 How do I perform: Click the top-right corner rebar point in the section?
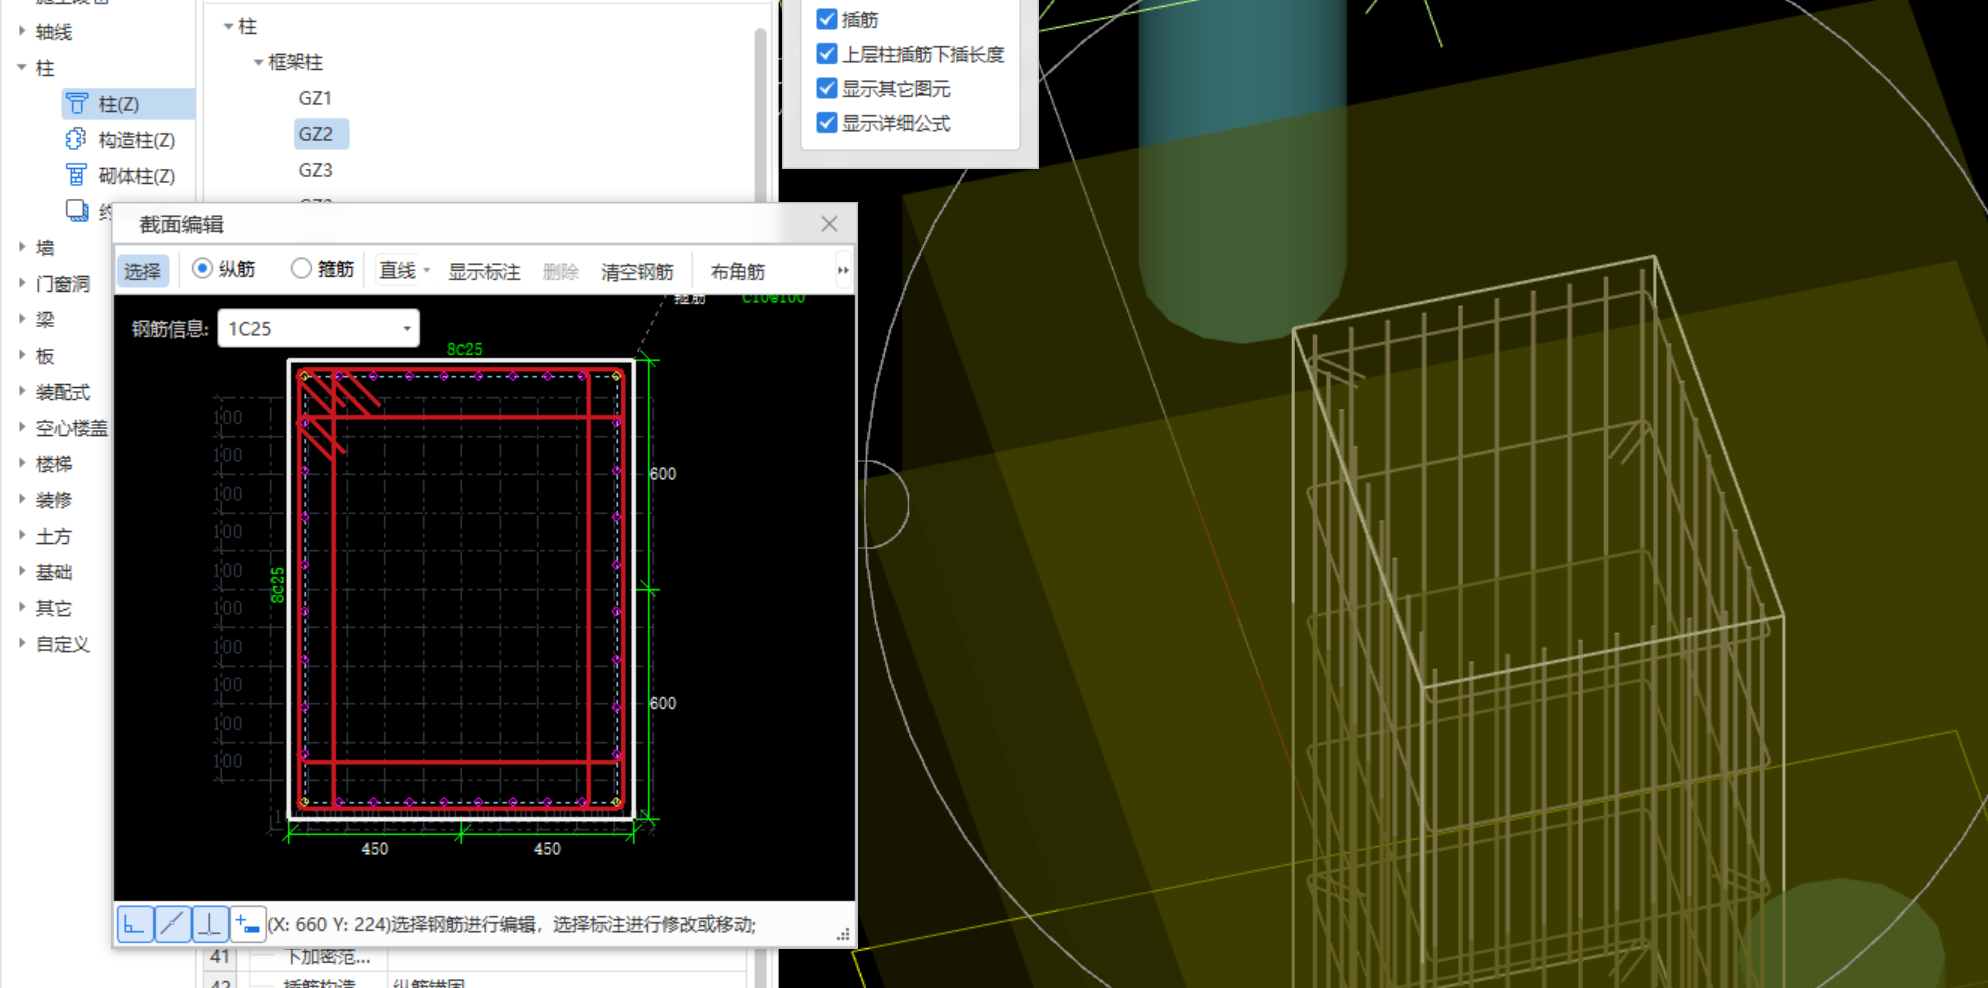click(617, 376)
